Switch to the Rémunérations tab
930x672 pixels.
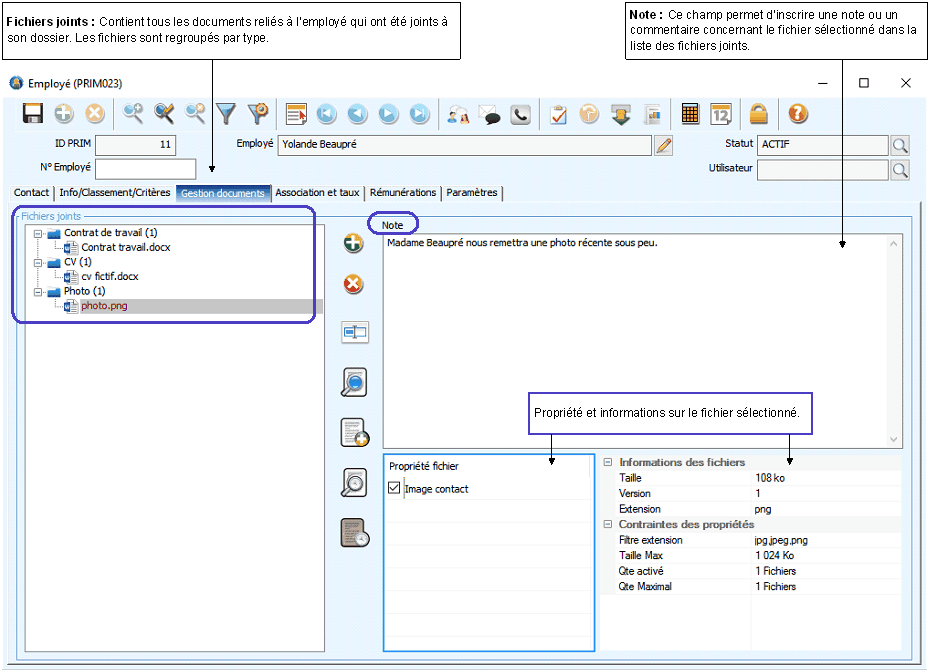pyautogui.click(x=403, y=193)
